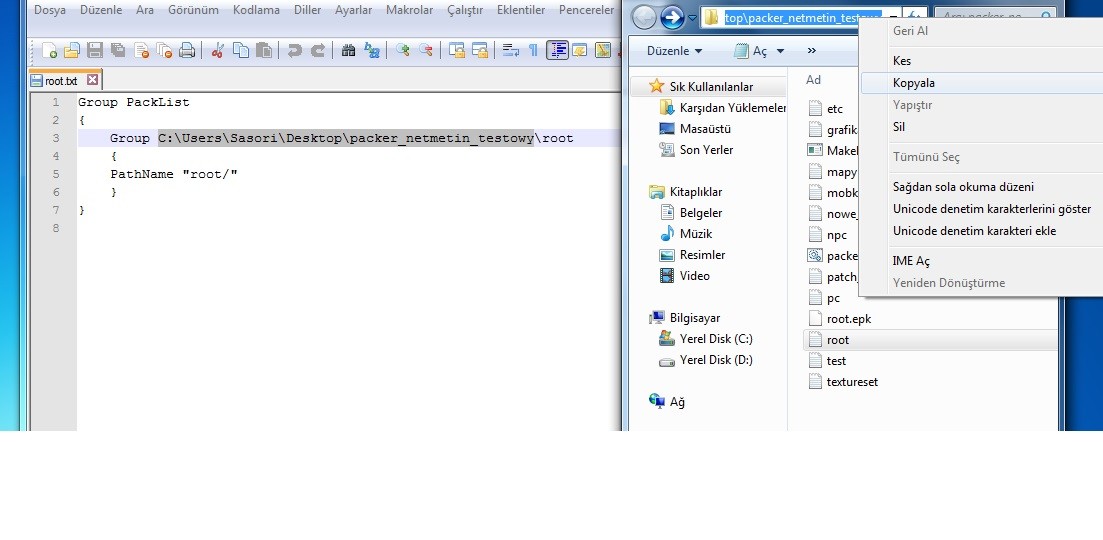Select Sağdan sola okuma düzeni option
The width and height of the screenshot is (1103, 540).
tap(981, 187)
